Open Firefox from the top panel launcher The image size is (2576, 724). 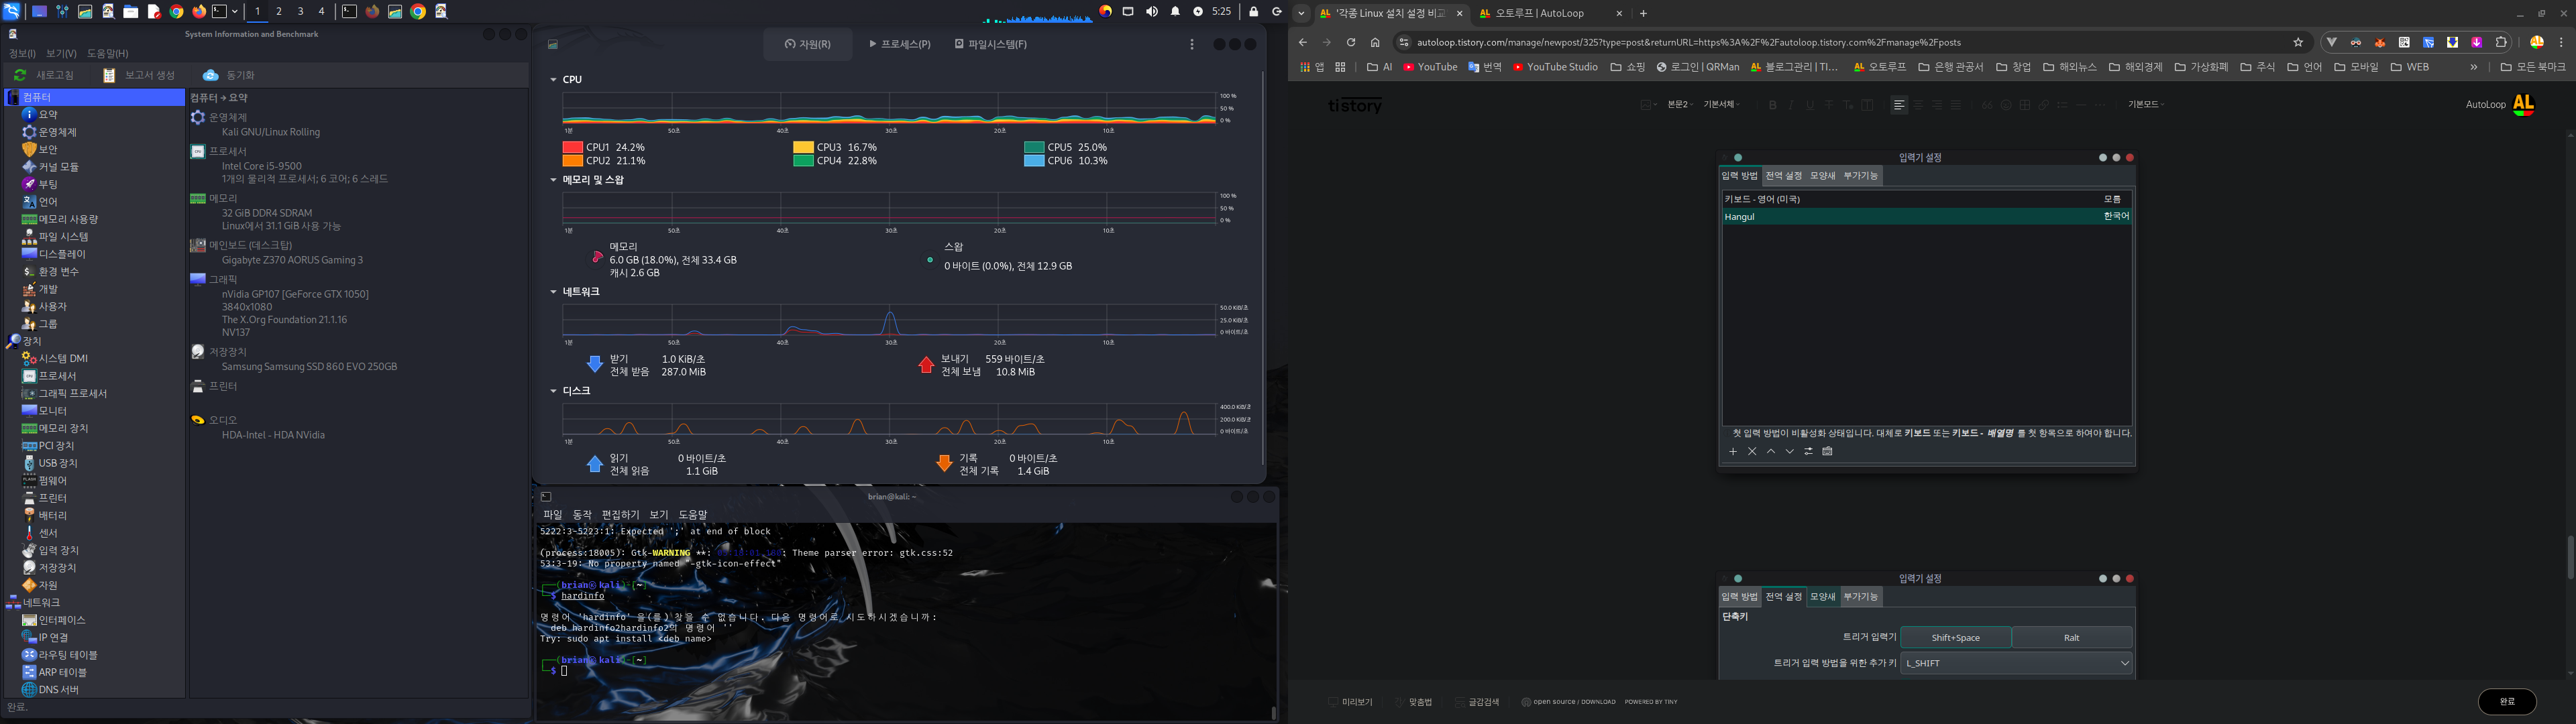pos(199,11)
